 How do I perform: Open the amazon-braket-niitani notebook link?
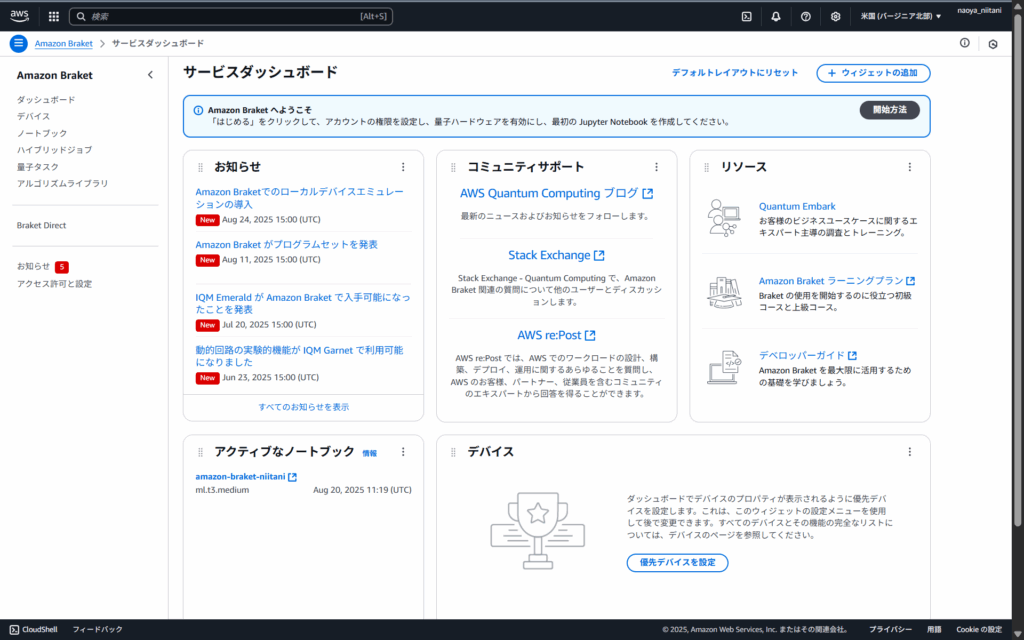pyautogui.click(x=246, y=477)
